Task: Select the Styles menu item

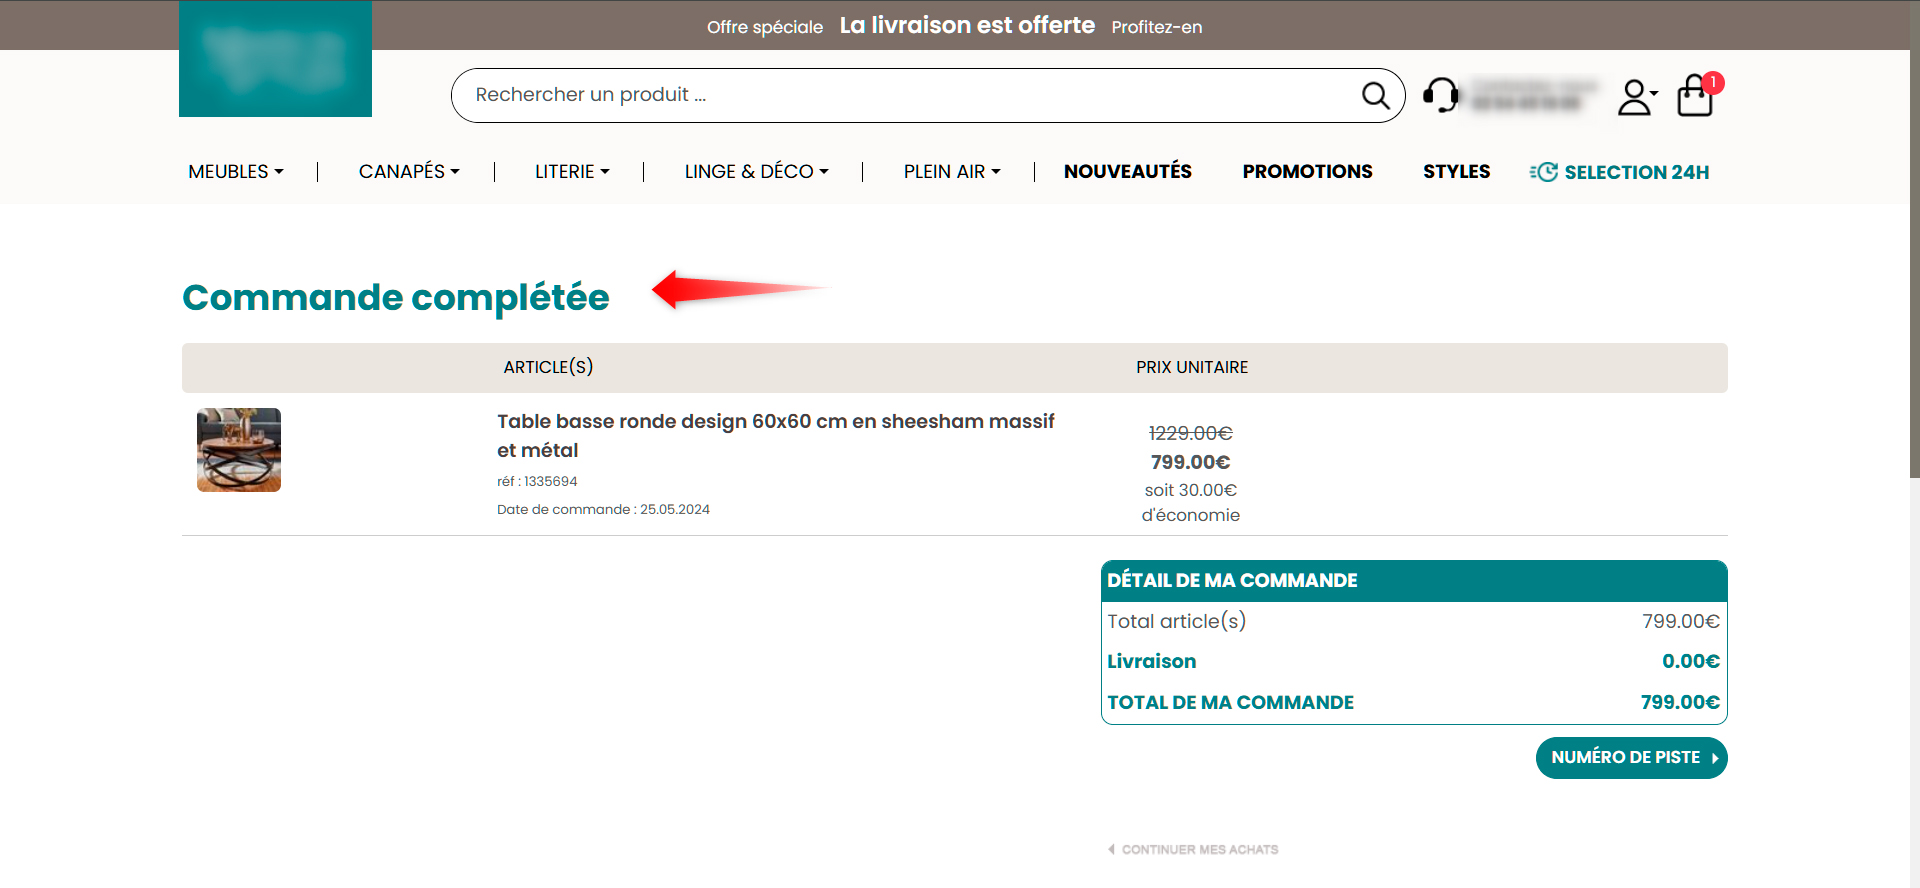Action: click(x=1456, y=172)
